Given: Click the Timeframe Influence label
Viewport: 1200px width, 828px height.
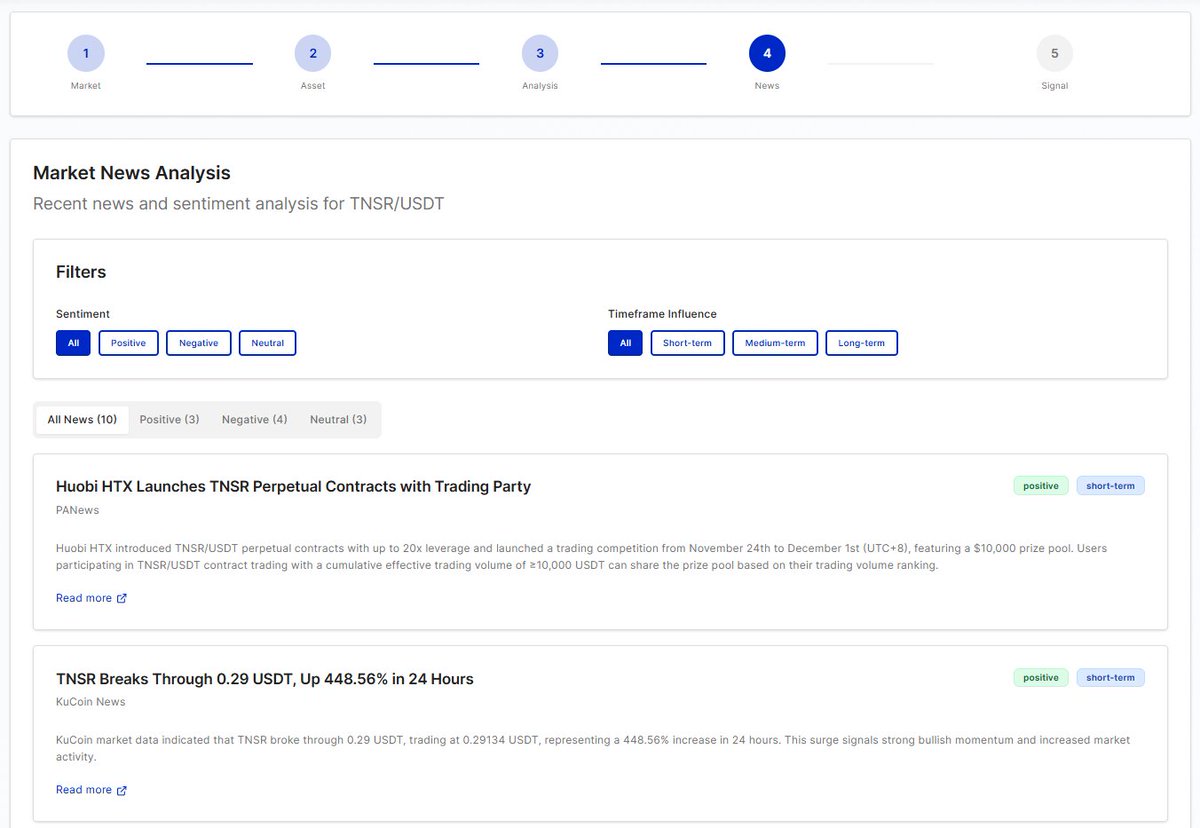Looking at the screenshot, I should (662, 314).
